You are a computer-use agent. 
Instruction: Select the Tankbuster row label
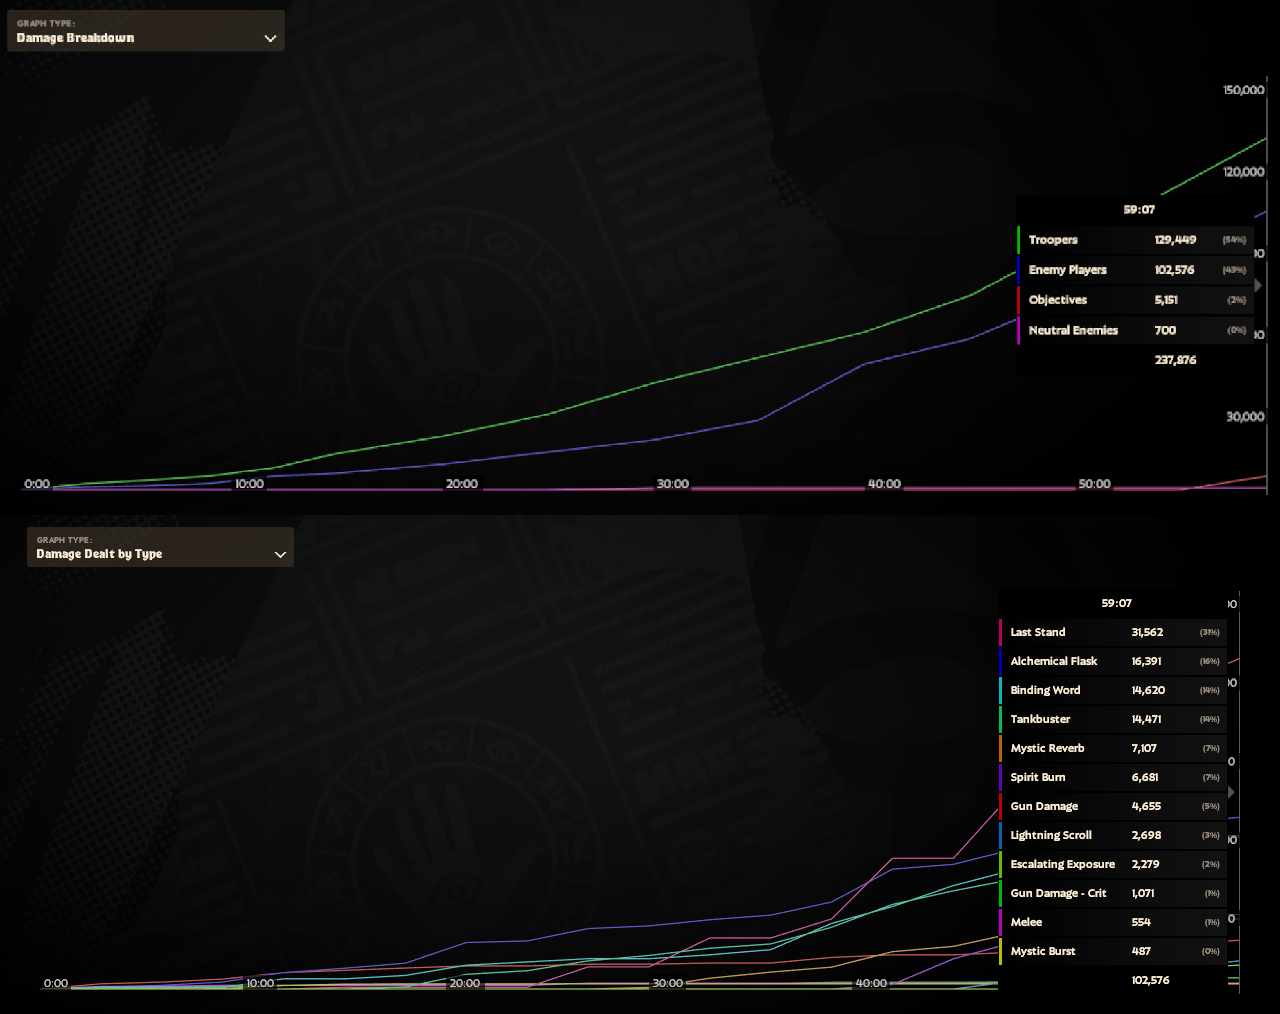pos(1040,719)
